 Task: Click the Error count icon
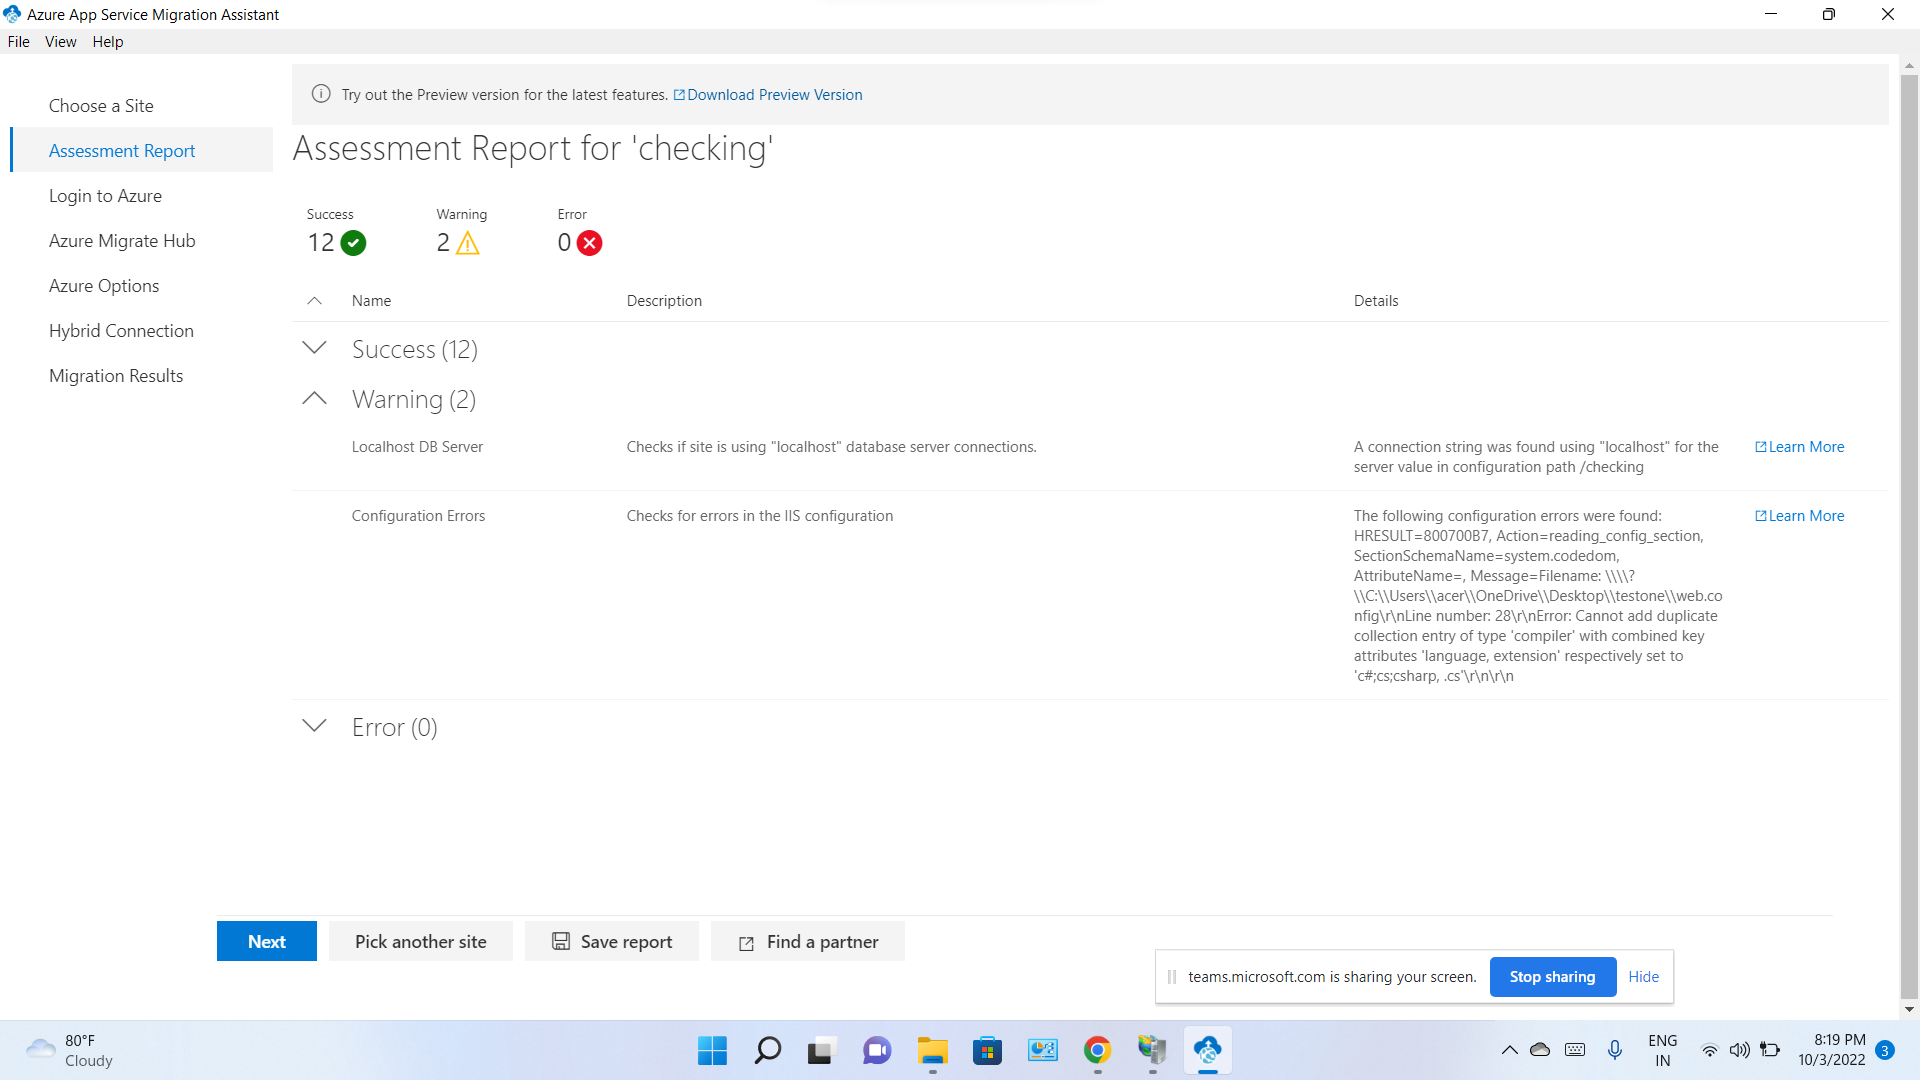[x=589, y=242]
